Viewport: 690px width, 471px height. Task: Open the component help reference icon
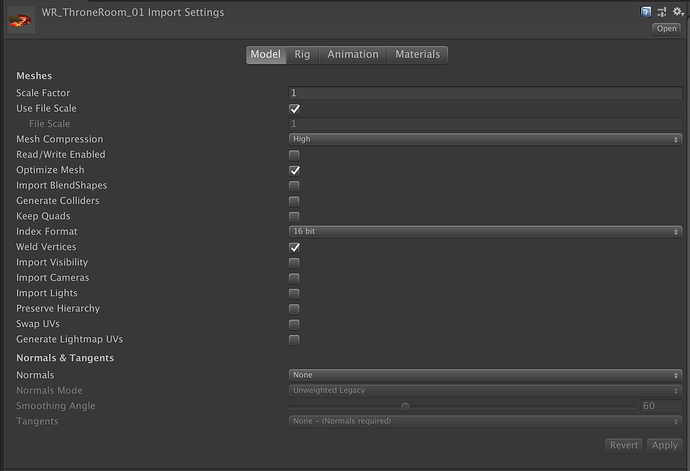pos(646,12)
